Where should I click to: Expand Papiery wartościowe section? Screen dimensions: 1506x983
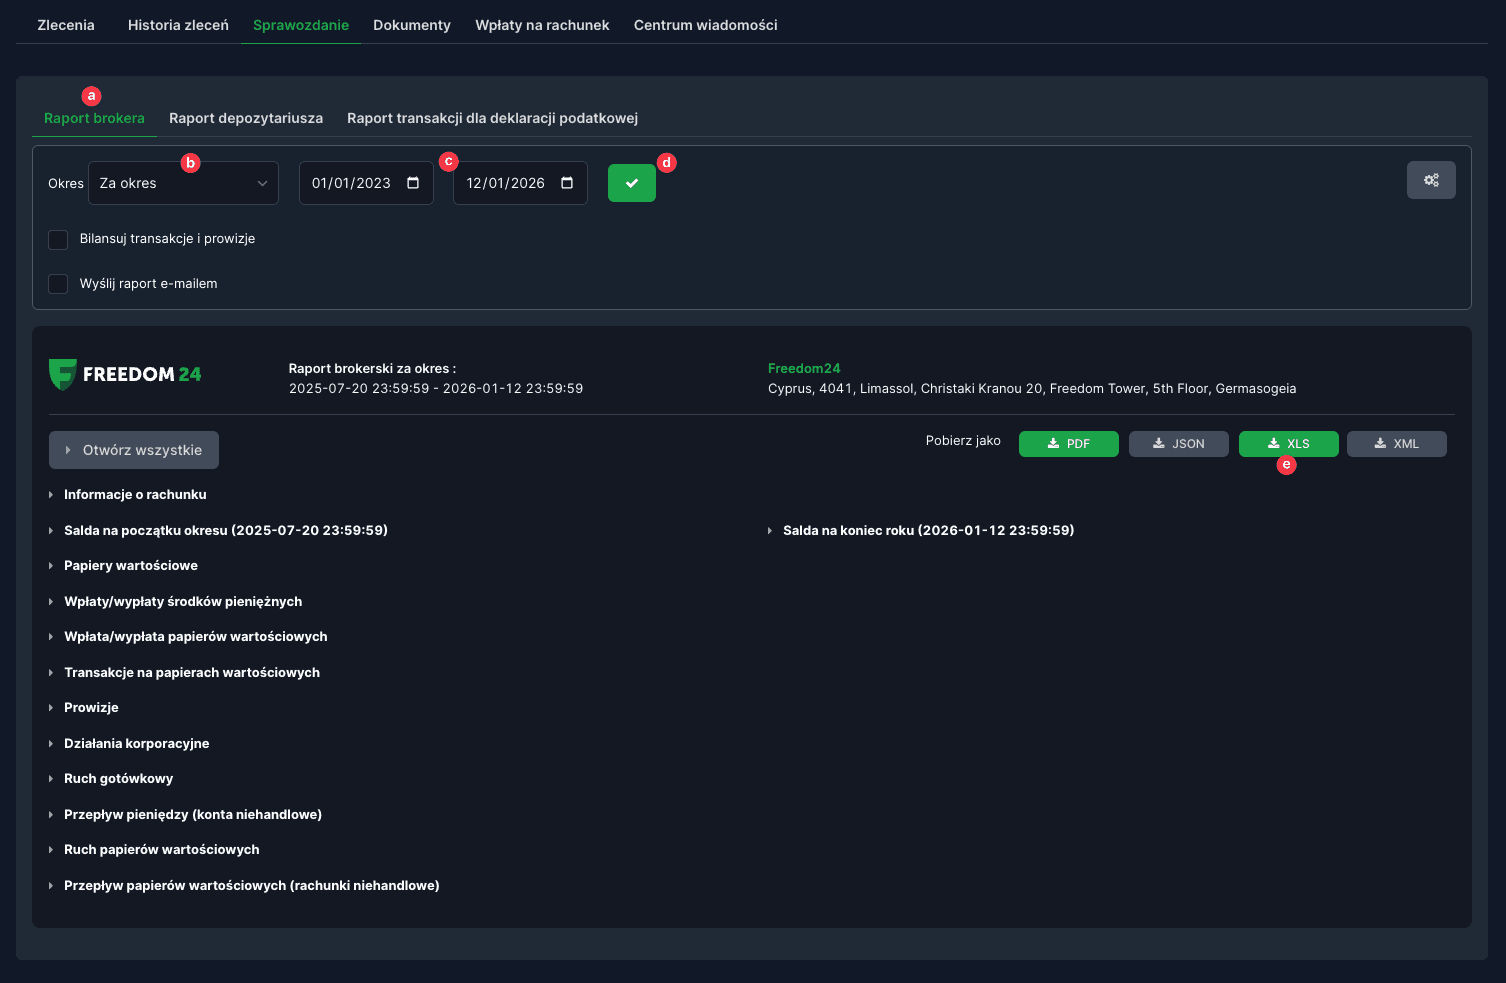click(x=130, y=566)
